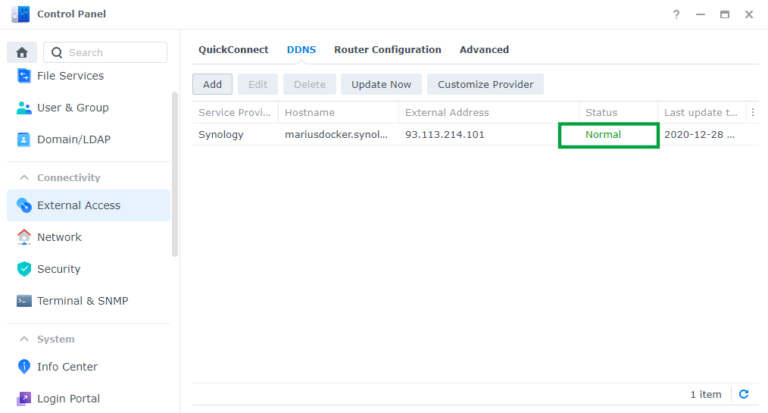Click the refresh icon at bottom right
The width and height of the screenshot is (768, 413).
point(743,395)
